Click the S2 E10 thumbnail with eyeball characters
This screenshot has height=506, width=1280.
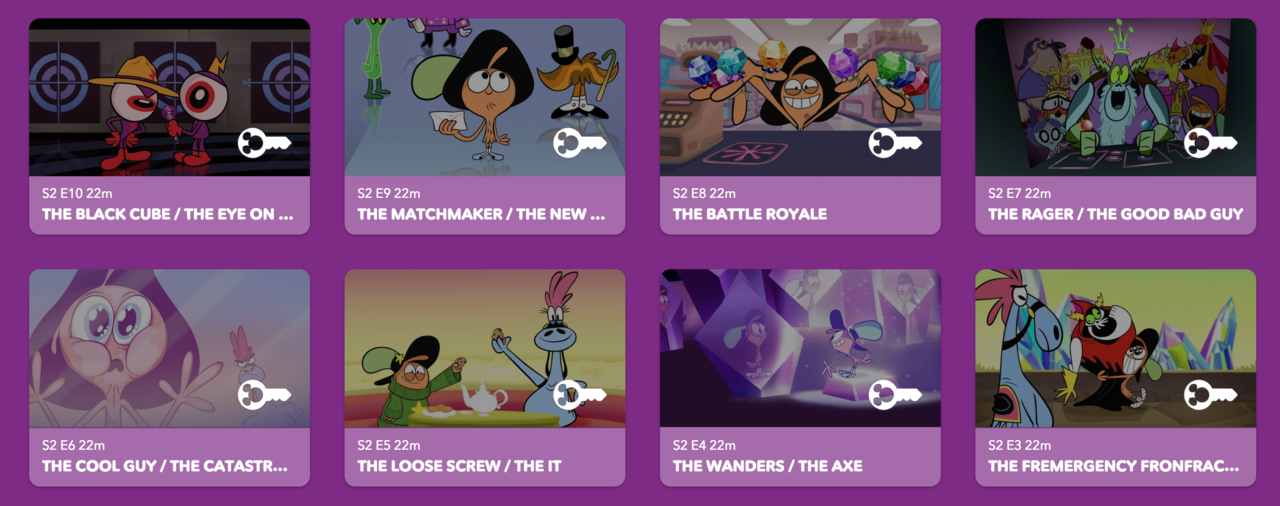click(169, 97)
